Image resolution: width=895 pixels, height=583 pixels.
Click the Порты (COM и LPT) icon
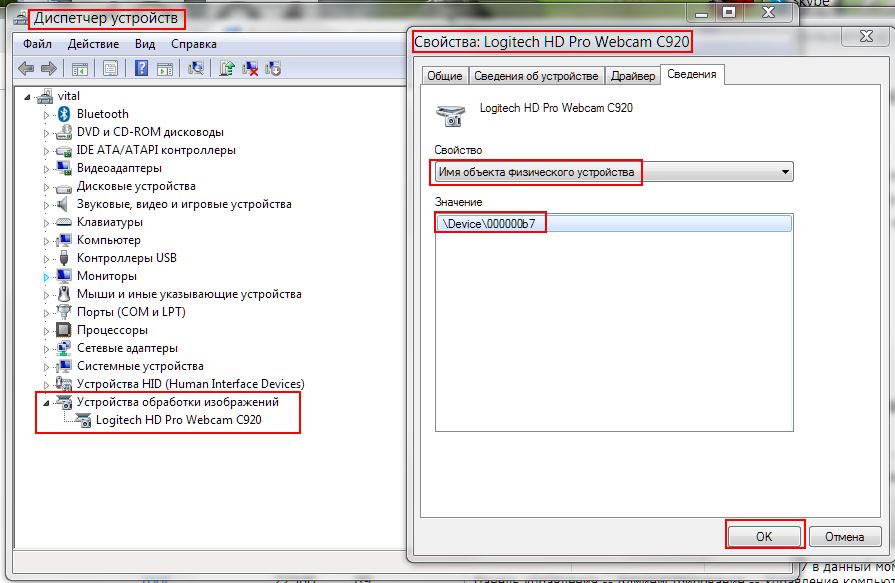point(63,312)
